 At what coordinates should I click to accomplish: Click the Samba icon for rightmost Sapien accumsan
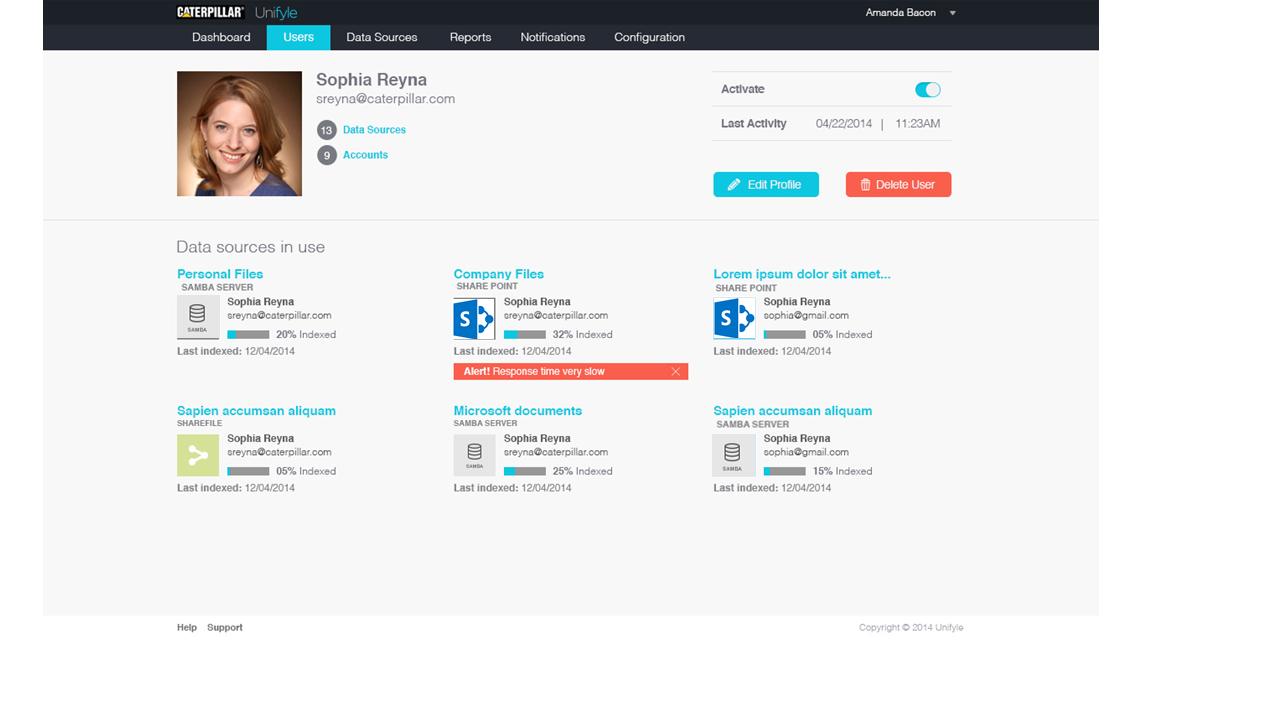731,454
